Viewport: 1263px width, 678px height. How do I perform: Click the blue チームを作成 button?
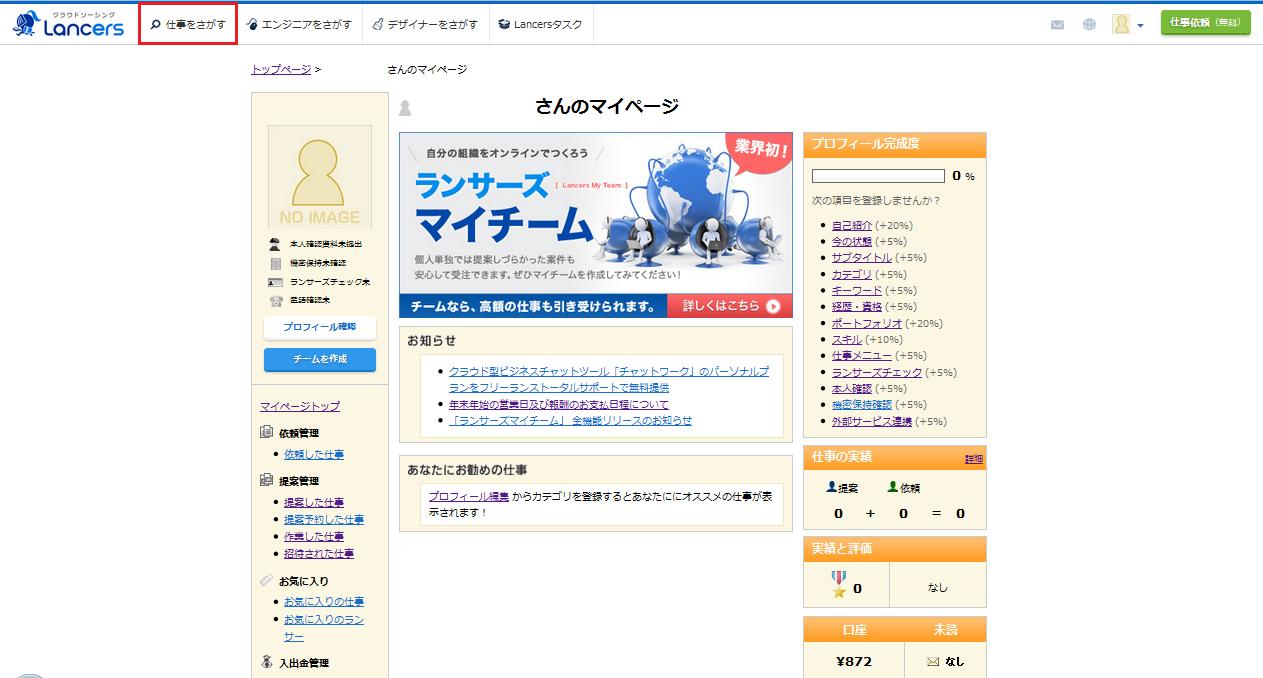pyautogui.click(x=320, y=359)
